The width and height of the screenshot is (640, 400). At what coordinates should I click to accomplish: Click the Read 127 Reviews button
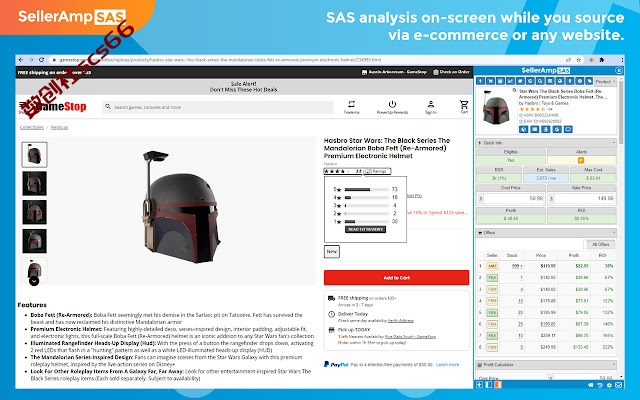click(365, 229)
